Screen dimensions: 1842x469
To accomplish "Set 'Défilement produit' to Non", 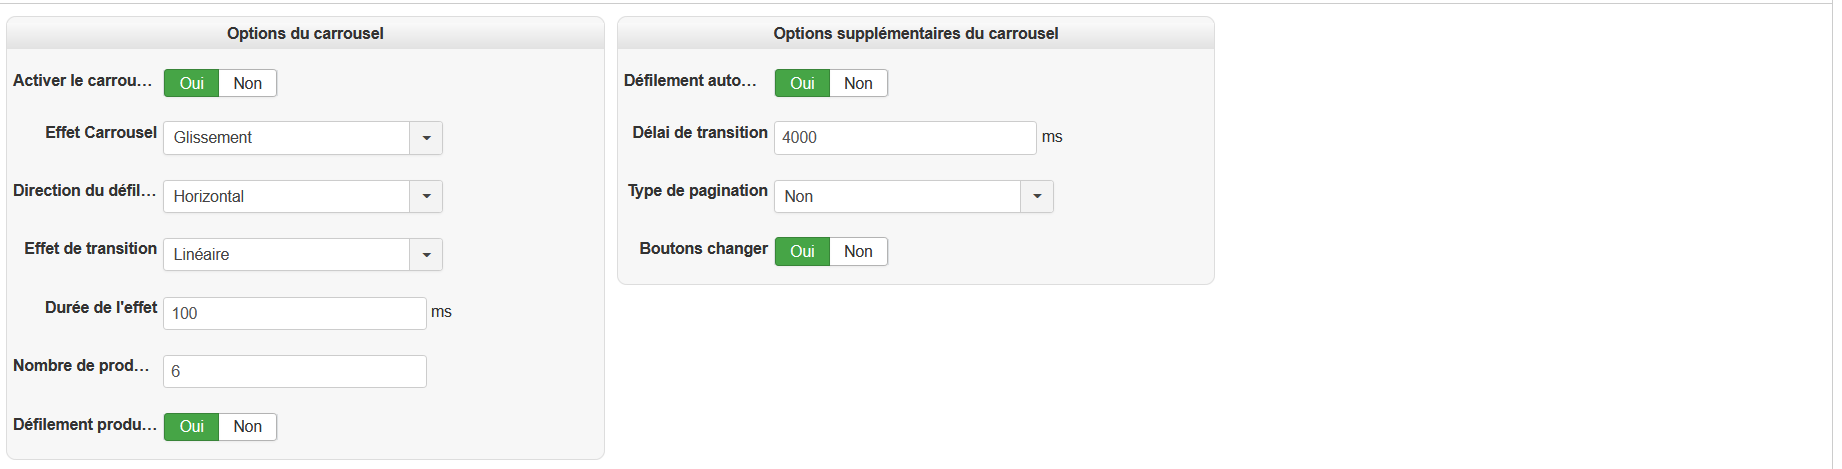I will pos(247,427).
